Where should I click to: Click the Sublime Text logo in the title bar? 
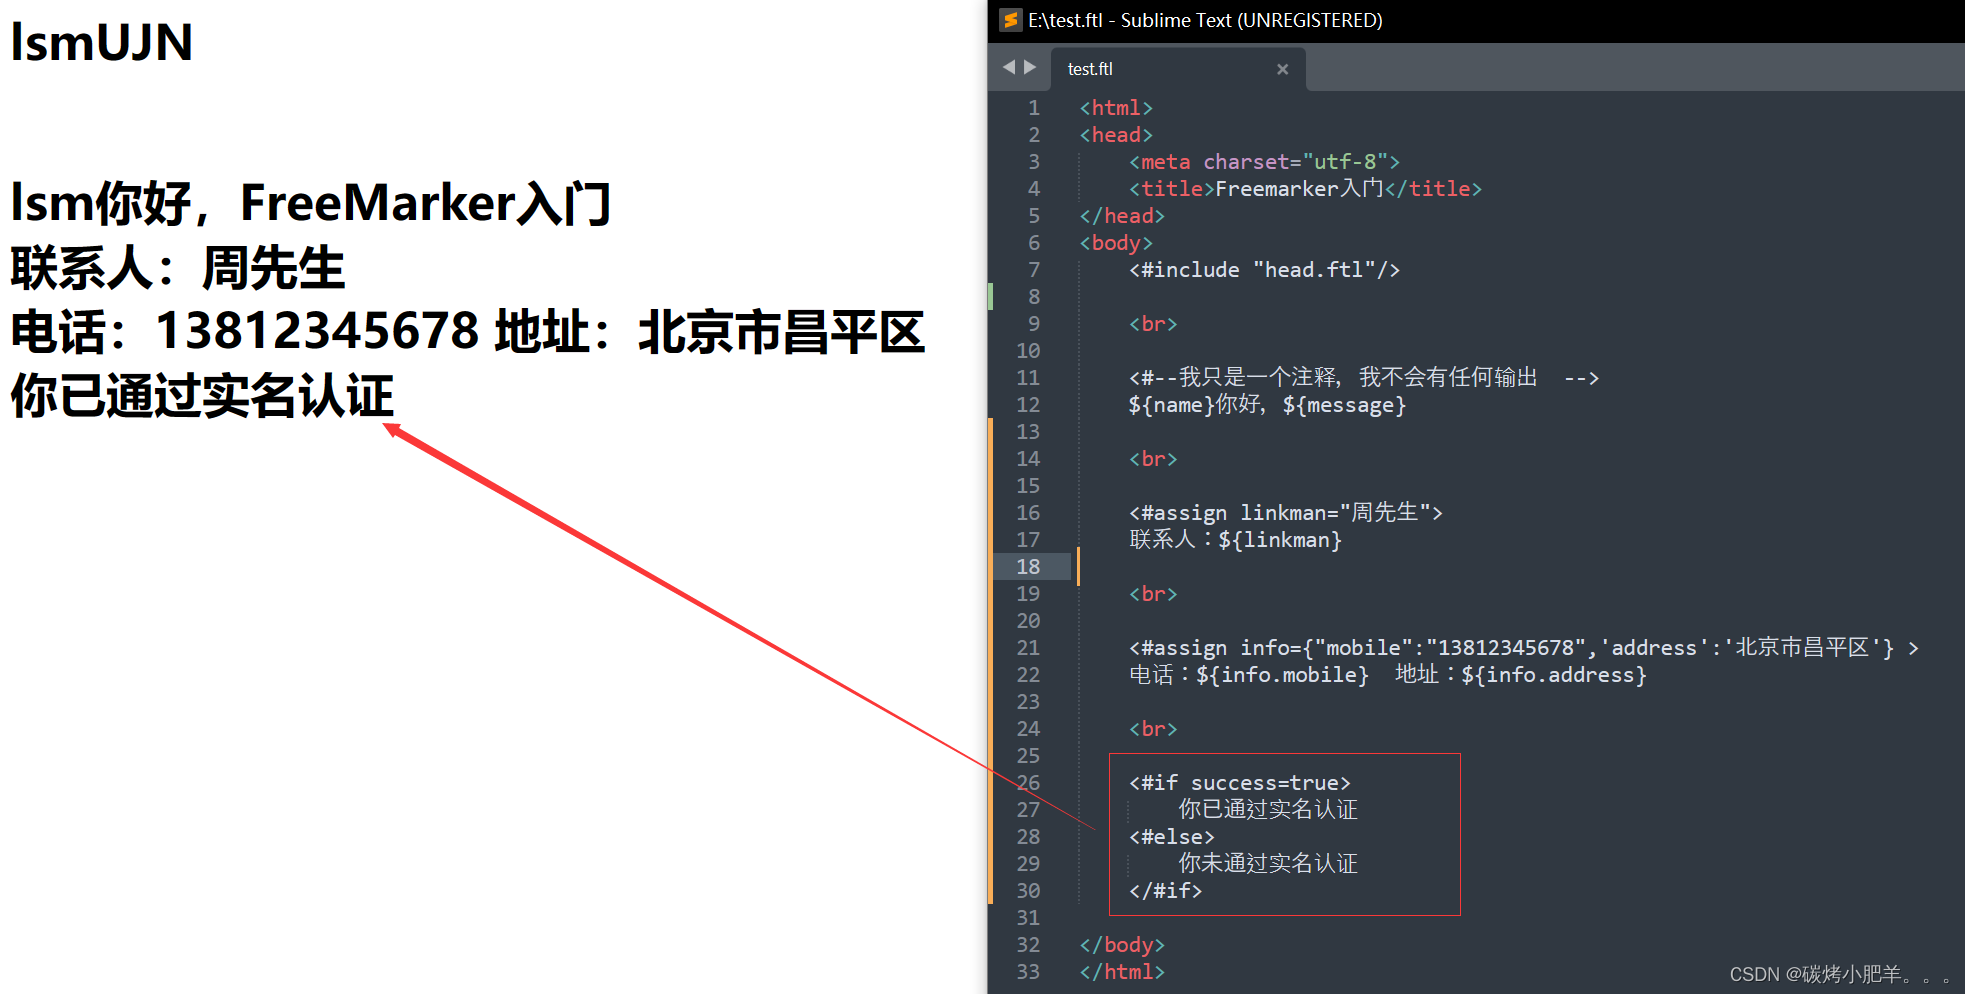click(x=1010, y=20)
